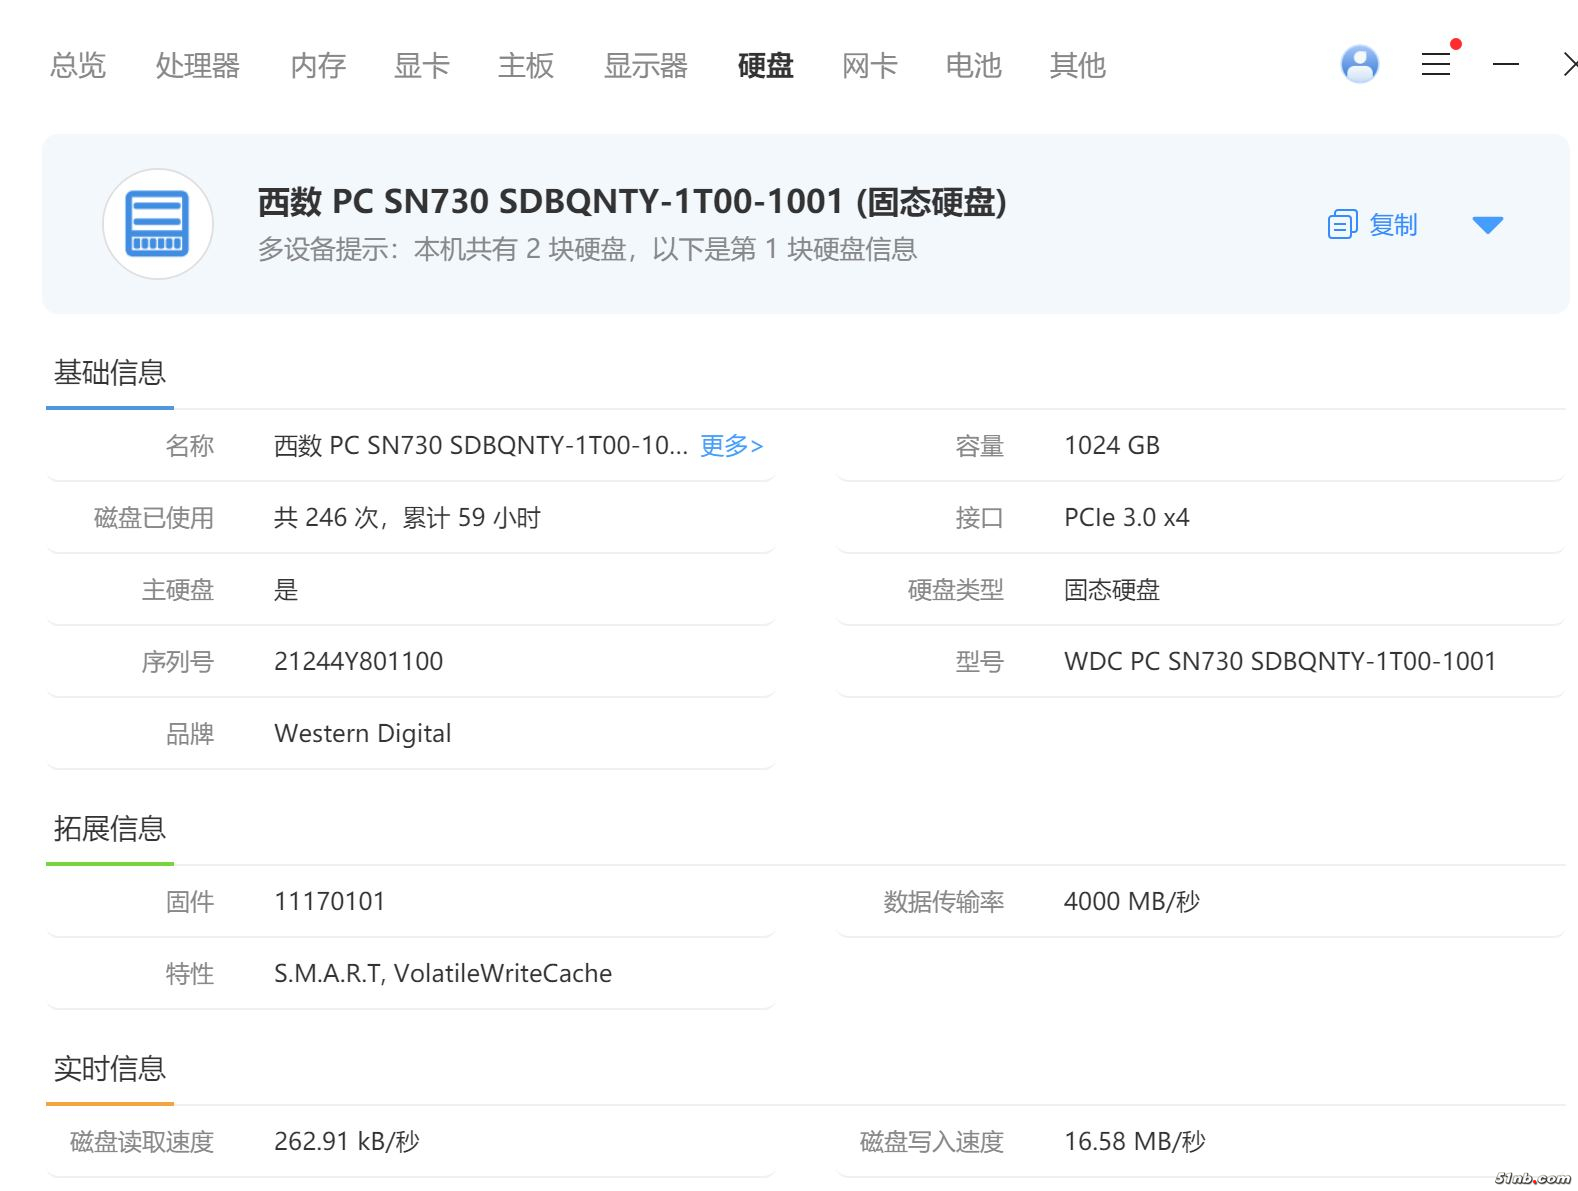
Task: Go to the 内存 memory tab
Action: [317, 66]
